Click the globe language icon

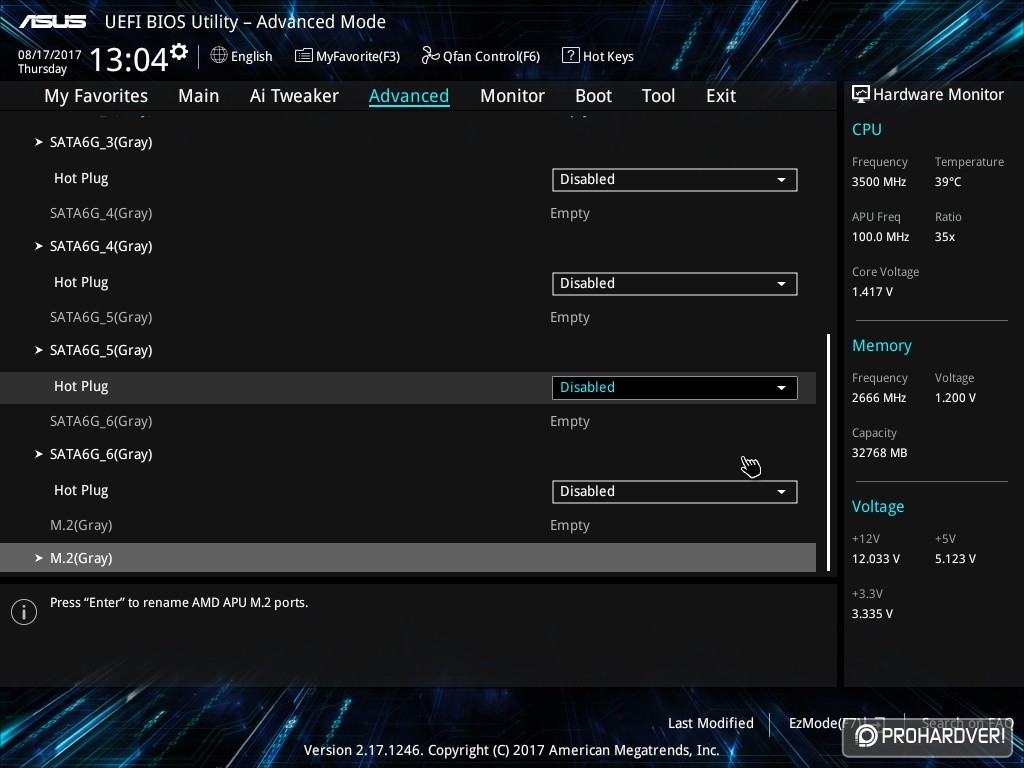pyautogui.click(x=219, y=56)
